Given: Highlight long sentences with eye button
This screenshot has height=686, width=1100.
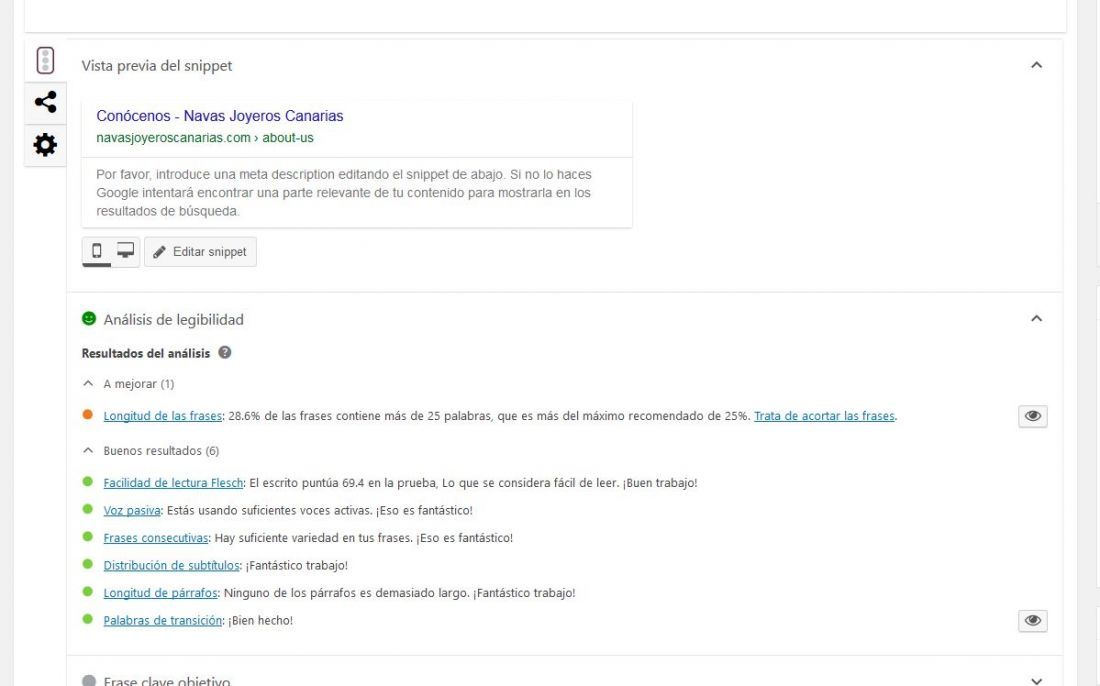Looking at the screenshot, I should coord(1033,416).
